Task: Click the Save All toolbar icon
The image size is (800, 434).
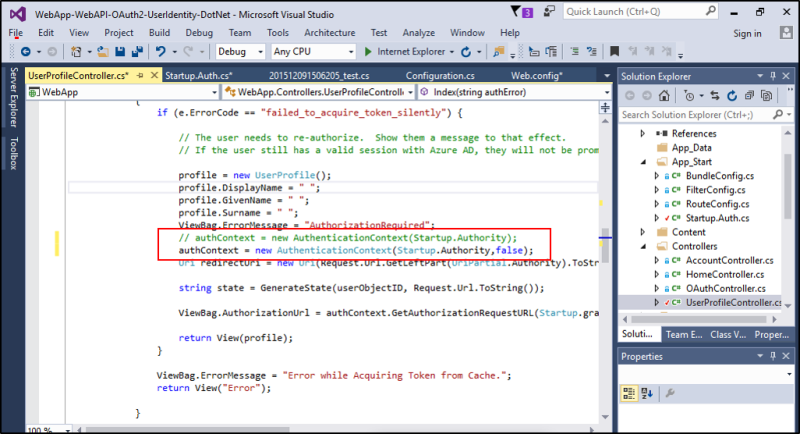Action: 137,51
